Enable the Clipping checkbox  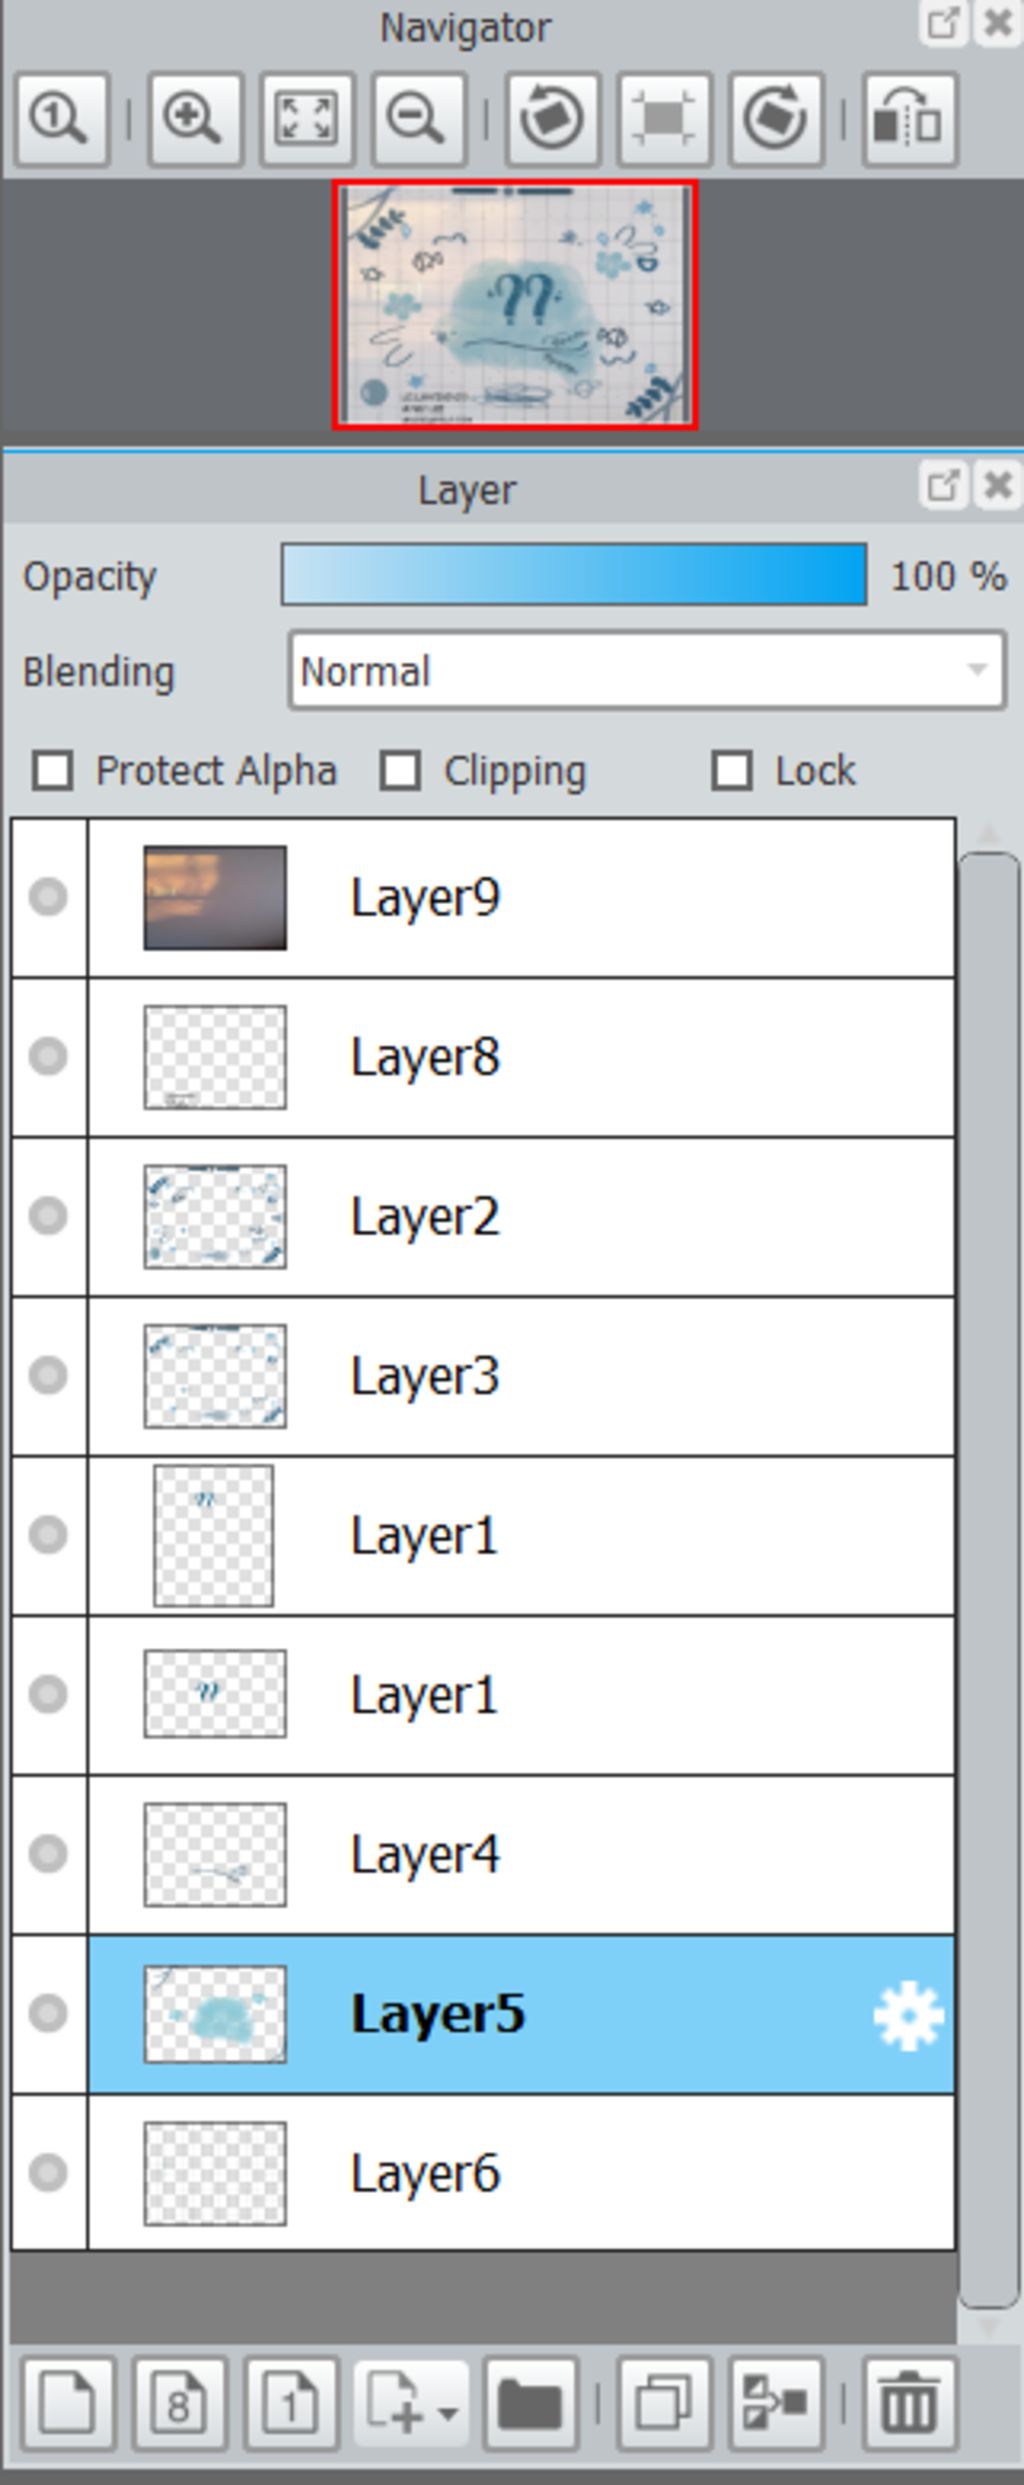pyautogui.click(x=400, y=771)
